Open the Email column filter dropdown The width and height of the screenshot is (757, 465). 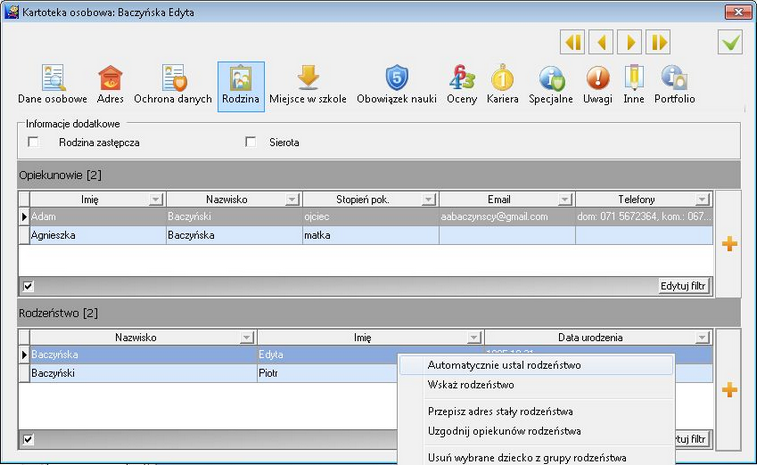pos(564,199)
